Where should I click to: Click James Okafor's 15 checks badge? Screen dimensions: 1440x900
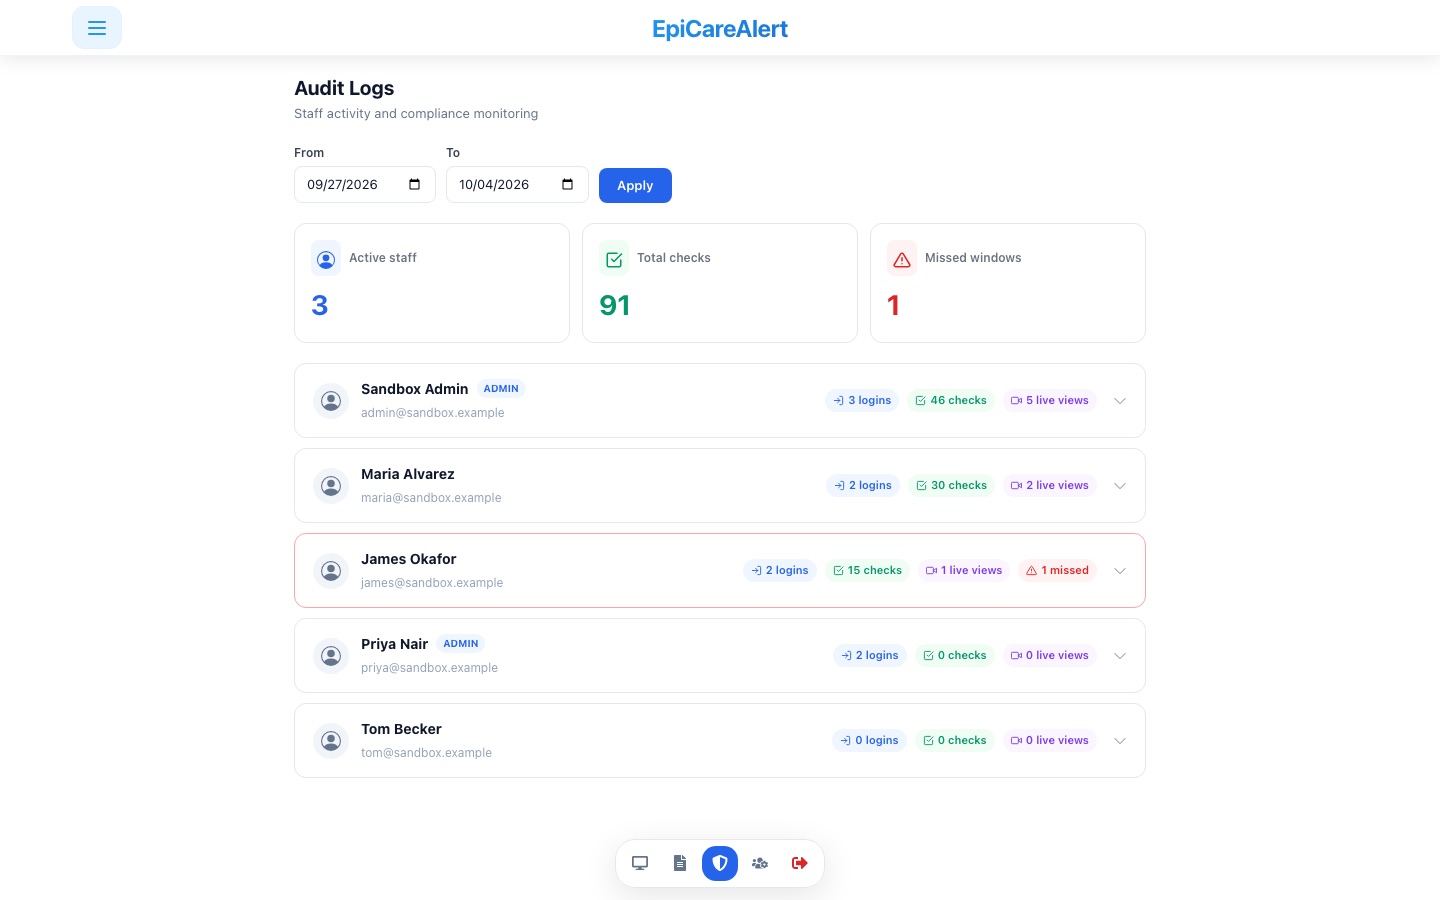(x=867, y=570)
